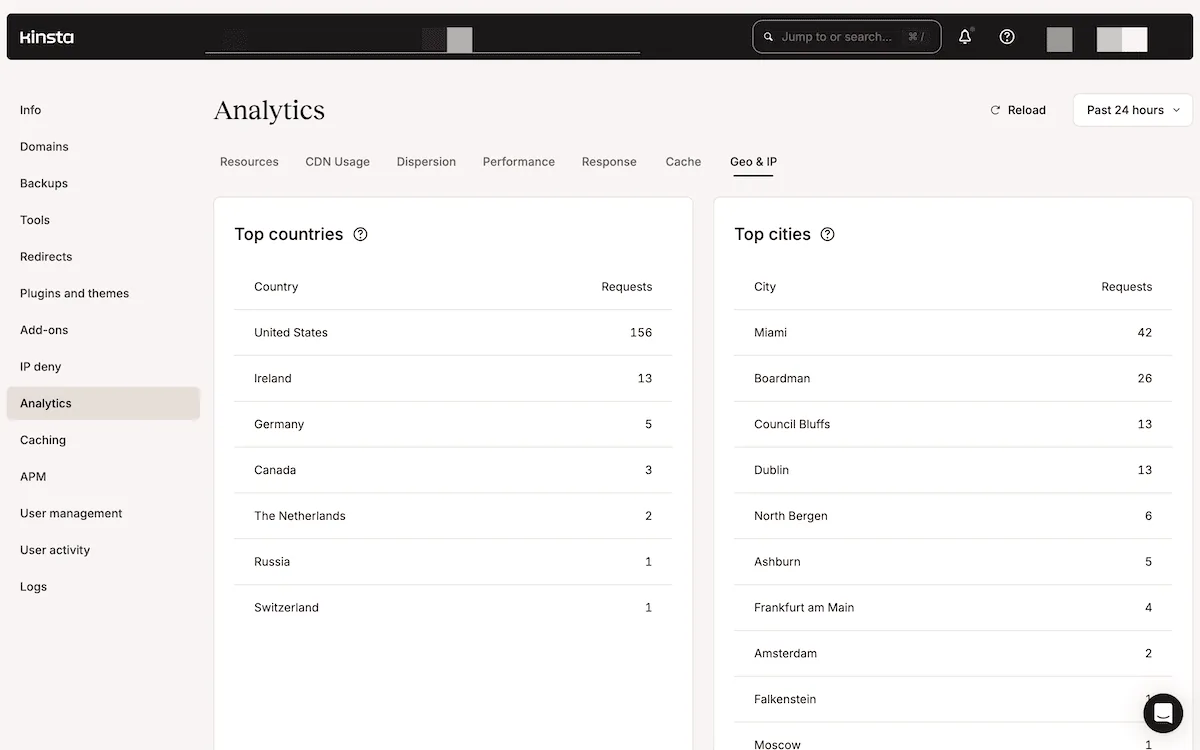
Task: Open the CDN Usage tab
Action: [337, 161]
